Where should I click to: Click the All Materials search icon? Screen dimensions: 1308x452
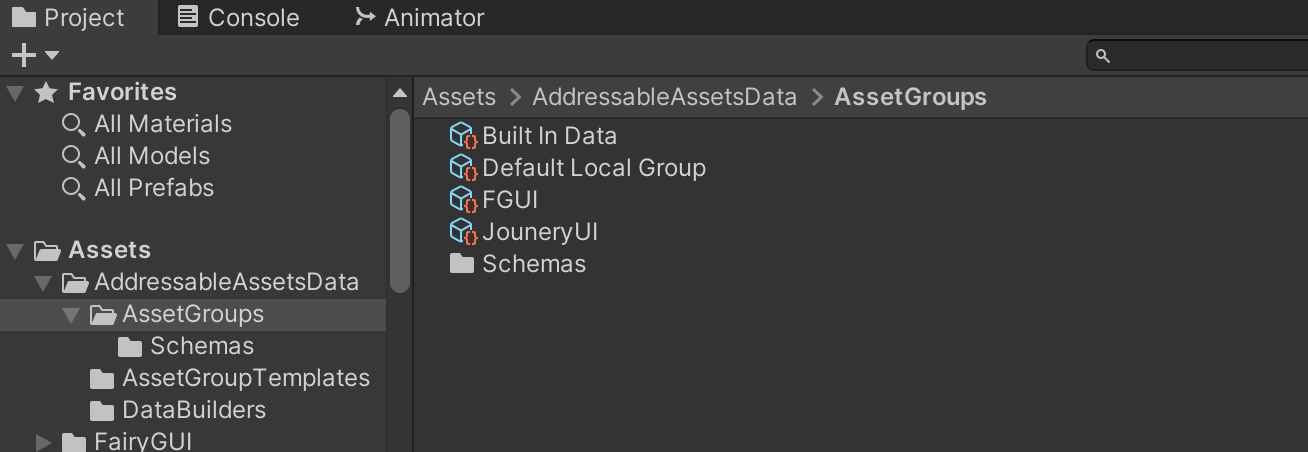[73, 125]
